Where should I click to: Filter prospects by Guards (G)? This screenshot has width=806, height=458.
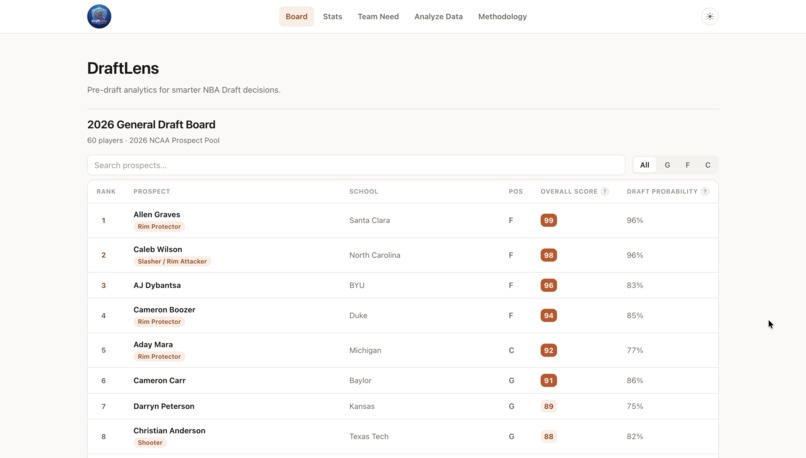click(667, 165)
